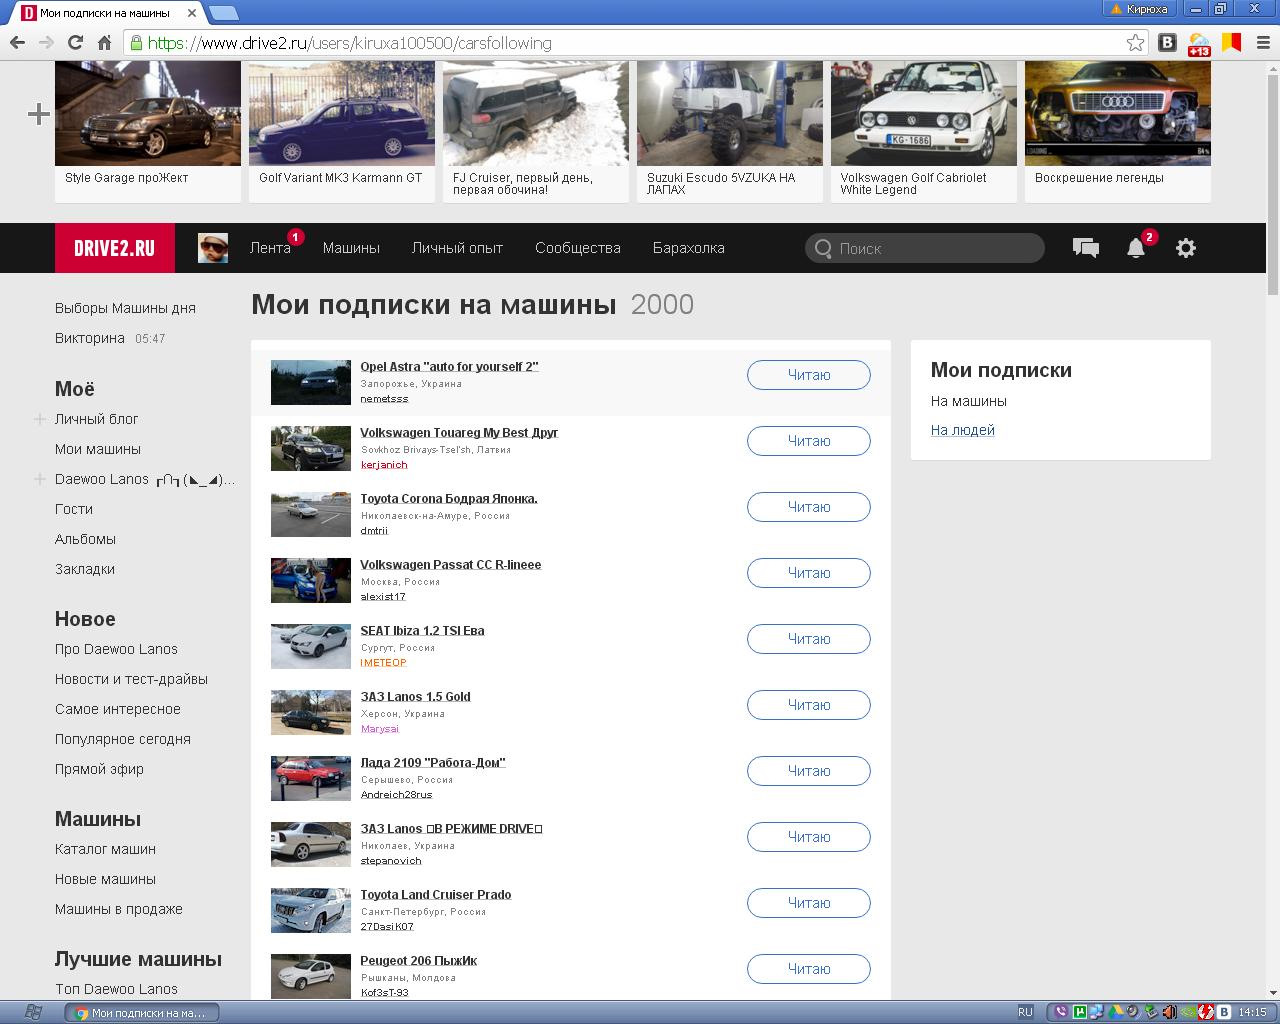
Task: Open Каталог машин sidebar link
Action: click(105, 849)
